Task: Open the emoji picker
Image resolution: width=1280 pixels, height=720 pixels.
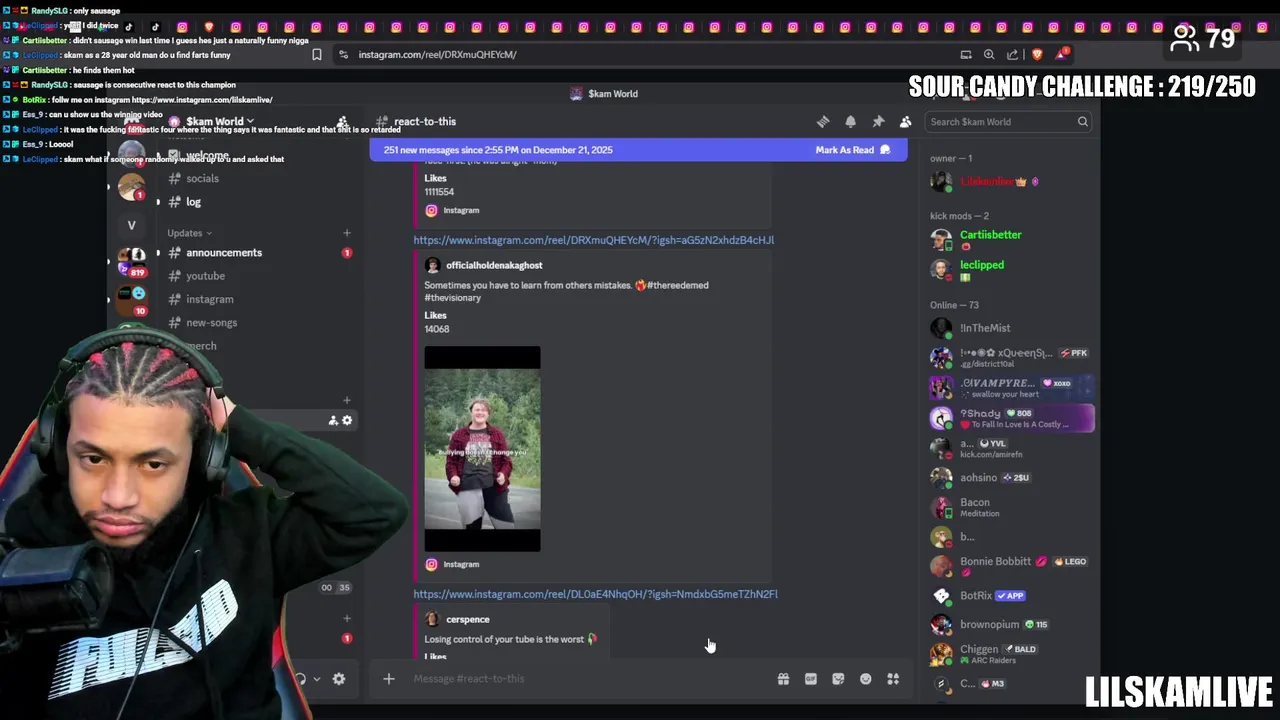Action: pyautogui.click(x=866, y=679)
